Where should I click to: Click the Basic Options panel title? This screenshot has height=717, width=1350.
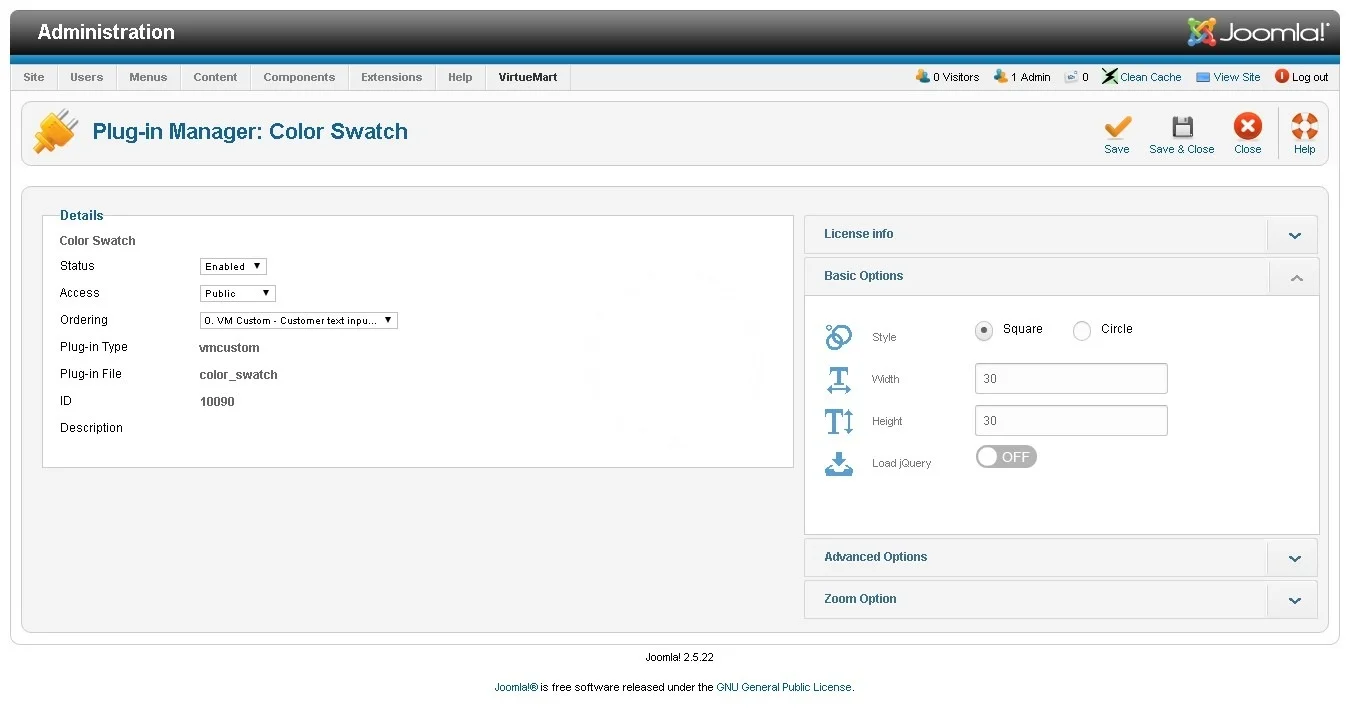click(x=863, y=276)
